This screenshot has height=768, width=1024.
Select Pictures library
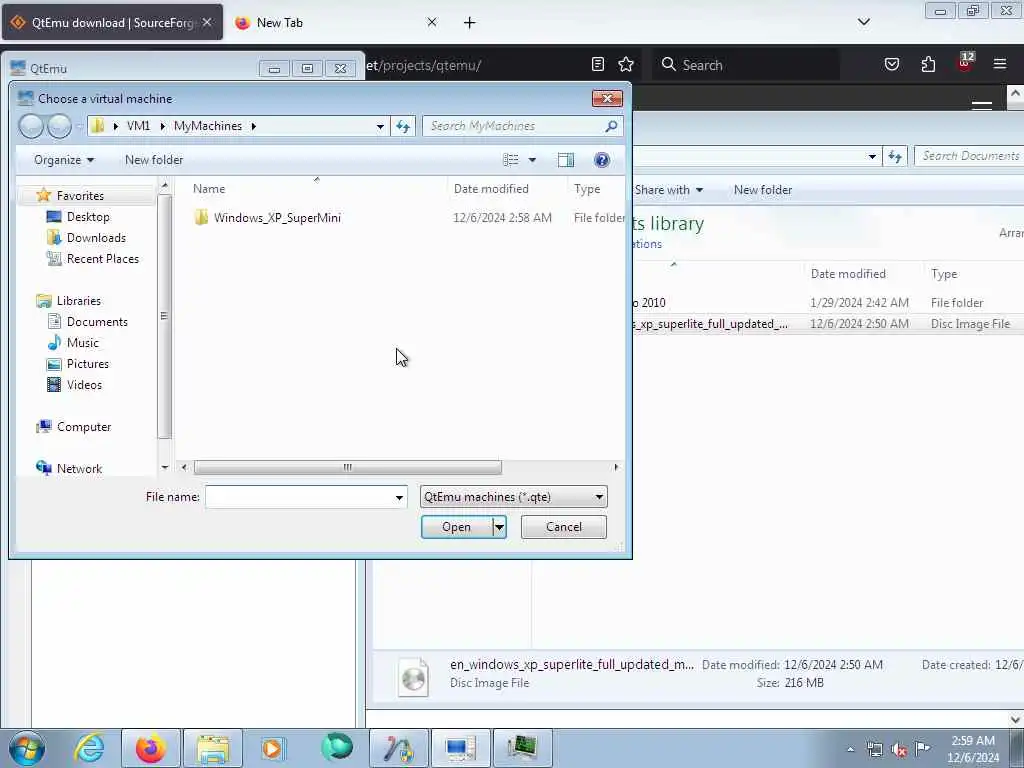click(x=88, y=364)
